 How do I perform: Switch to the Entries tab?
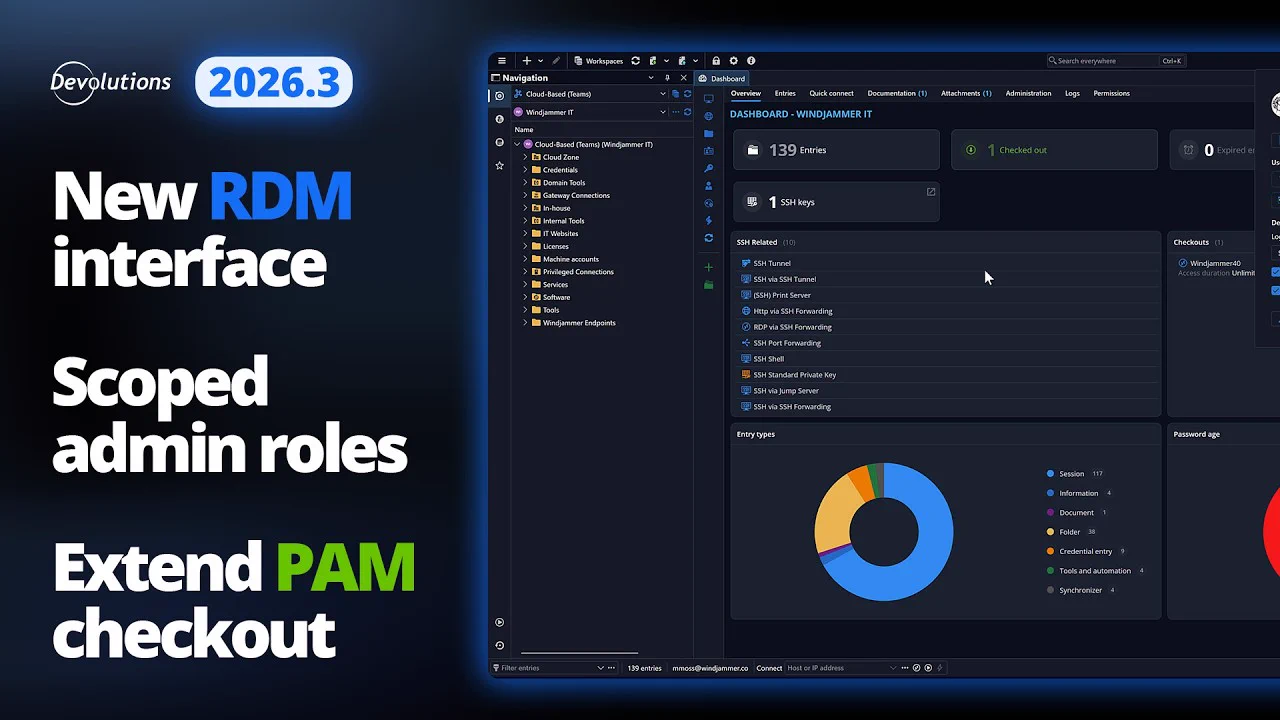click(785, 93)
